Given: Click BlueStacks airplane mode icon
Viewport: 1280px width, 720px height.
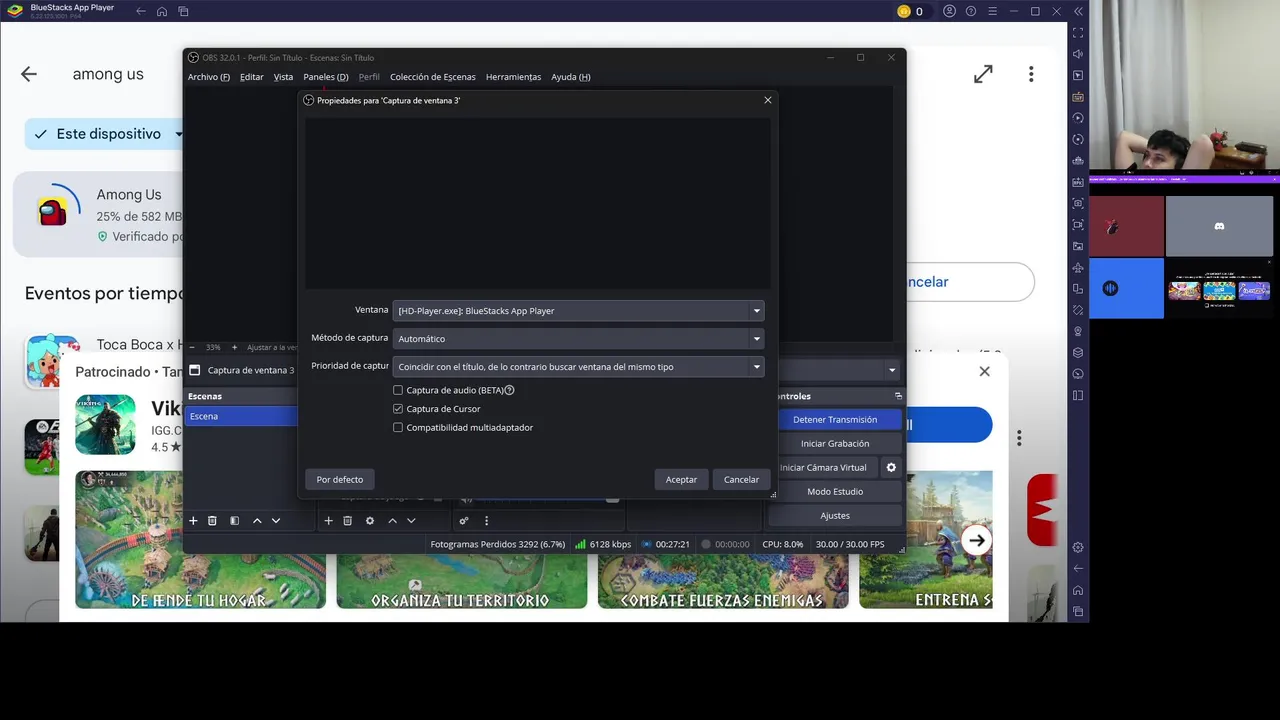Looking at the screenshot, I should pos(1078,268).
